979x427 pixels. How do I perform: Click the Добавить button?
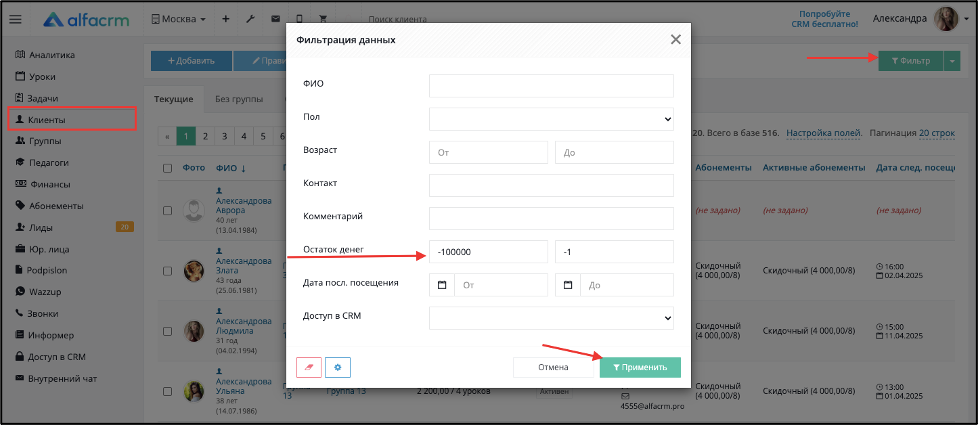191,61
